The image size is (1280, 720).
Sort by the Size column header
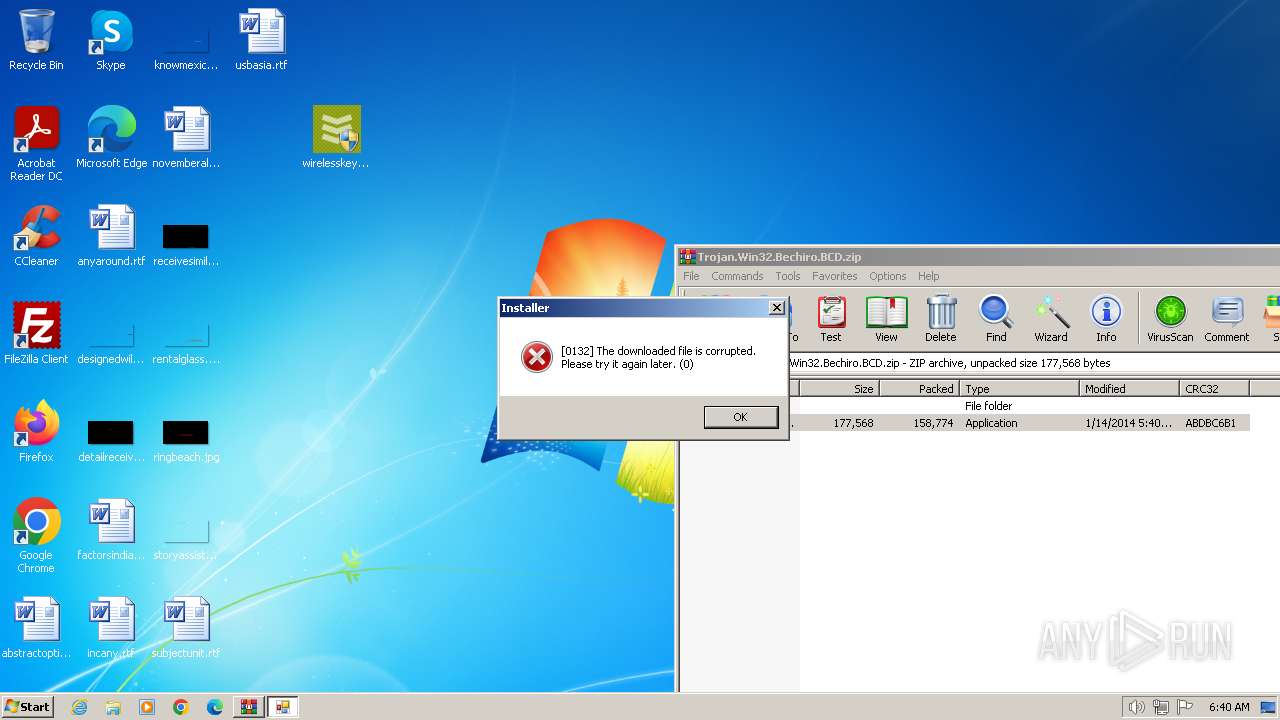coord(839,389)
